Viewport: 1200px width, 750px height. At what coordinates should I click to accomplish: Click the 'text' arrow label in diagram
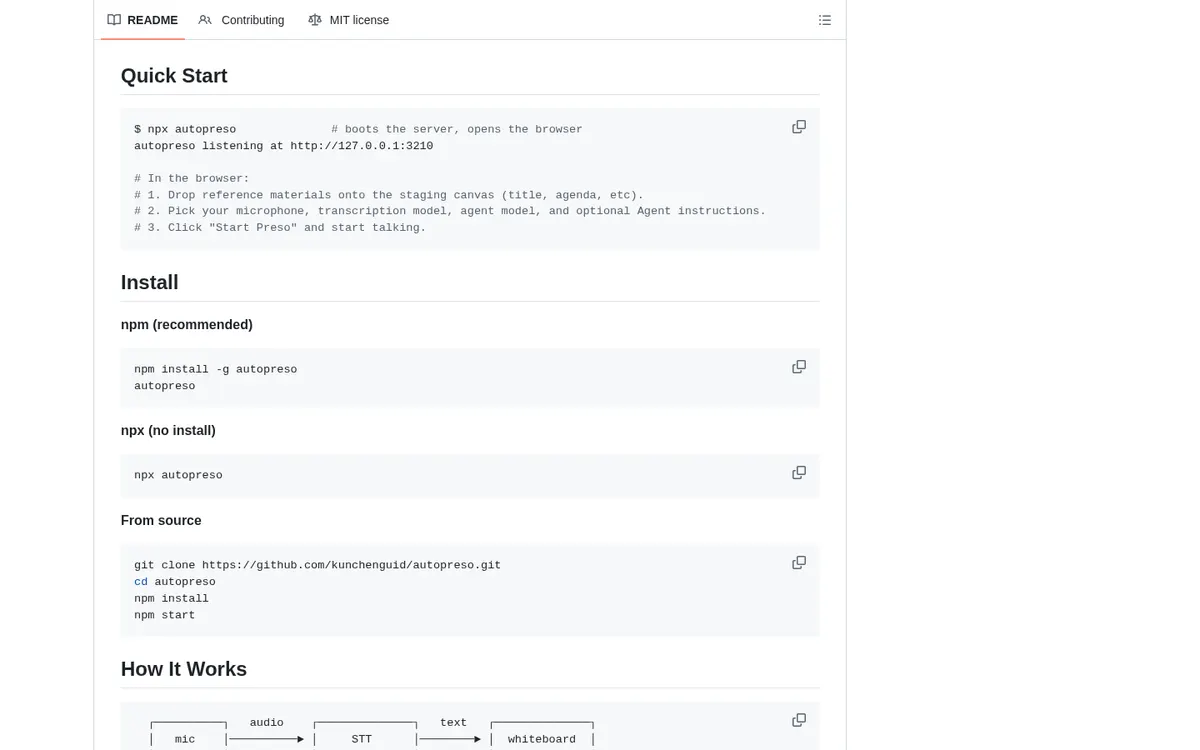[454, 723]
